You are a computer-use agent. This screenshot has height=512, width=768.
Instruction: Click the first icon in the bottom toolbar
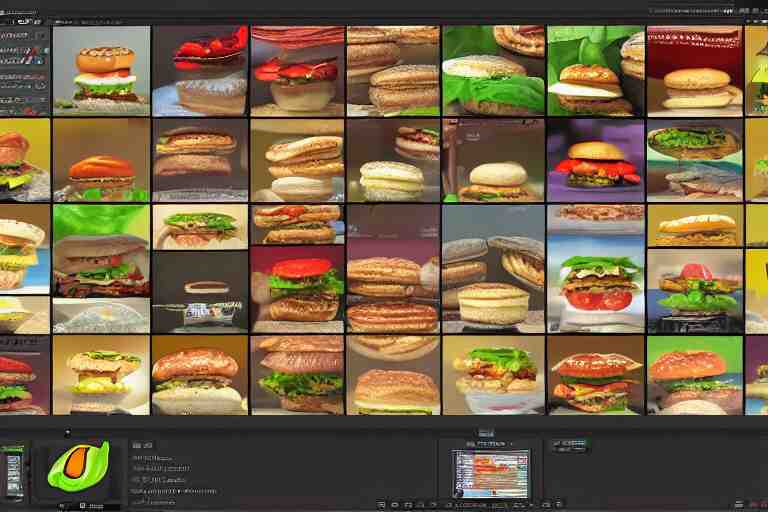pyautogui.click(x=382, y=504)
